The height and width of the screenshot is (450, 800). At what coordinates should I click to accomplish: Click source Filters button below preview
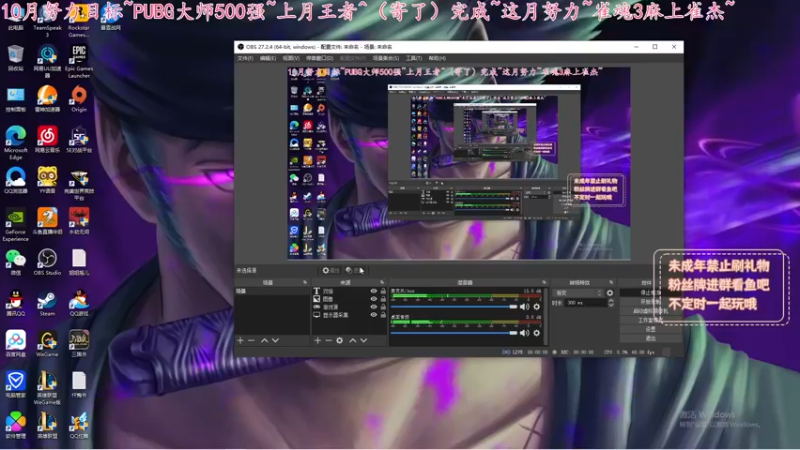pyautogui.click(x=355, y=270)
